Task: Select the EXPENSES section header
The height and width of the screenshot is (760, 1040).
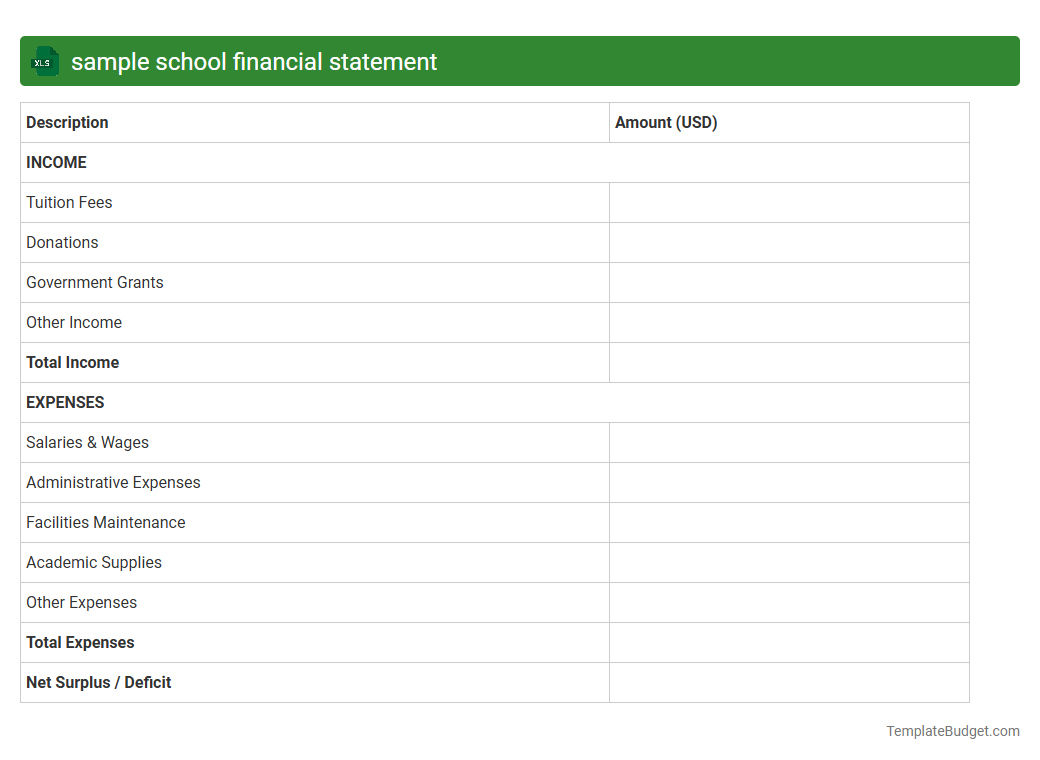Action: (x=64, y=402)
